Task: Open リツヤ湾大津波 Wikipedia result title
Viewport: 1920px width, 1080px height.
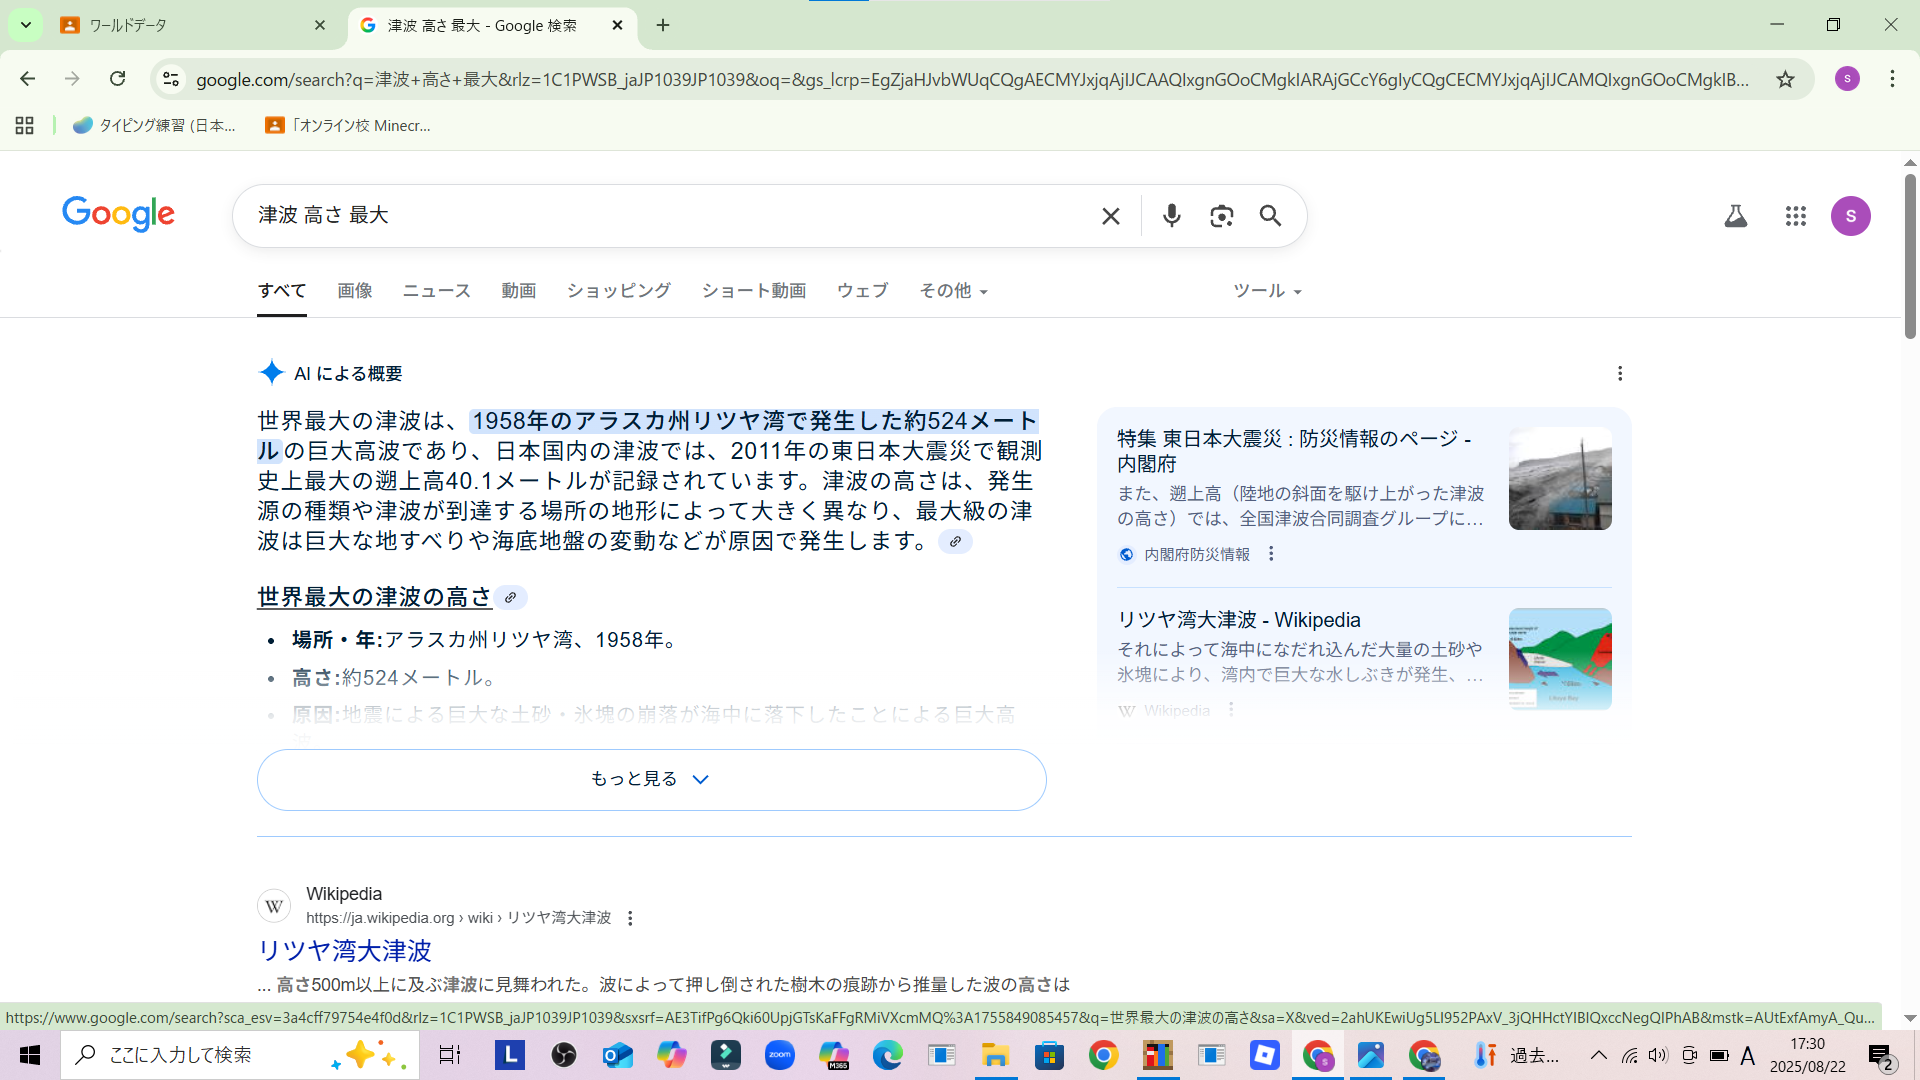Action: pos(345,950)
